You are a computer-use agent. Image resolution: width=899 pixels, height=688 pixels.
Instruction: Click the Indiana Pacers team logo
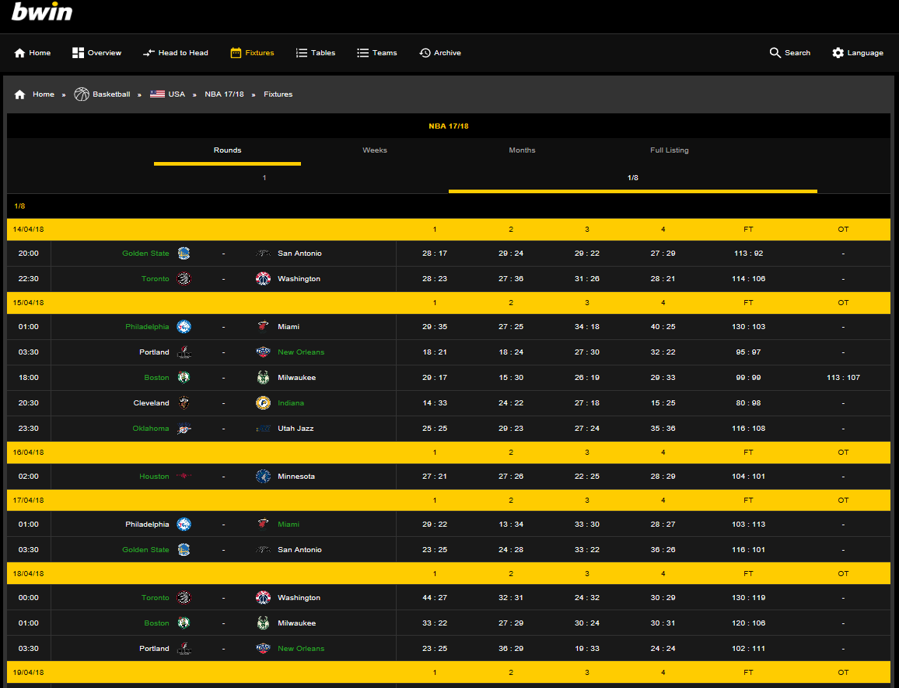263,403
